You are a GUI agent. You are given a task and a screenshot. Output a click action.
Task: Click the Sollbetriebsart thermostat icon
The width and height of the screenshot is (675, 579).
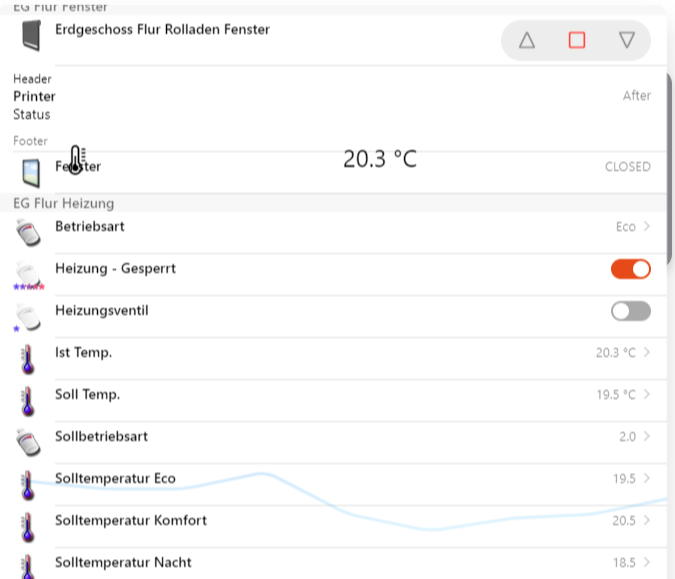[30, 442]
